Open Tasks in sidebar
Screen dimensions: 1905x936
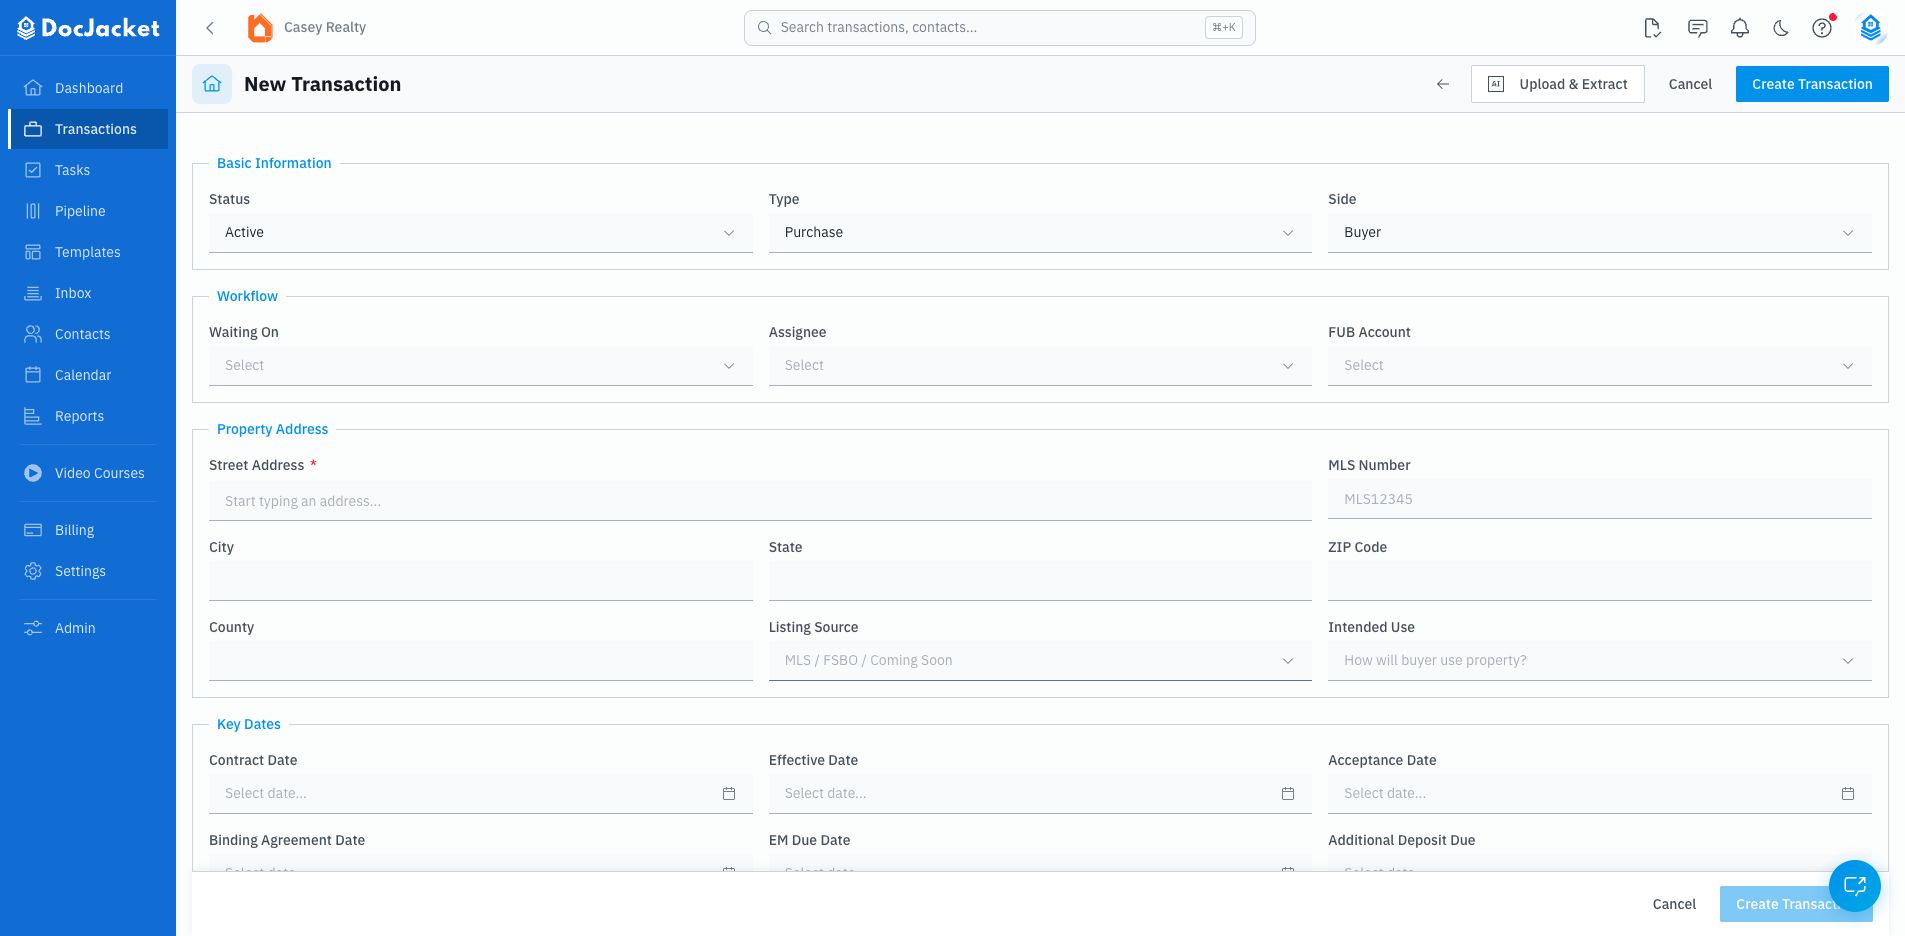tap(88, 170)
